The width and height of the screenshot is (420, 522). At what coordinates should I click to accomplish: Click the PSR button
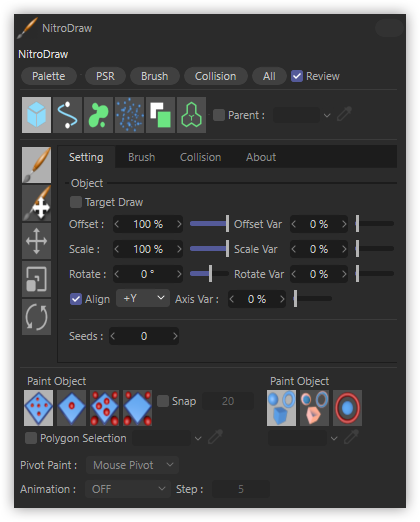[x=105, y=76]
